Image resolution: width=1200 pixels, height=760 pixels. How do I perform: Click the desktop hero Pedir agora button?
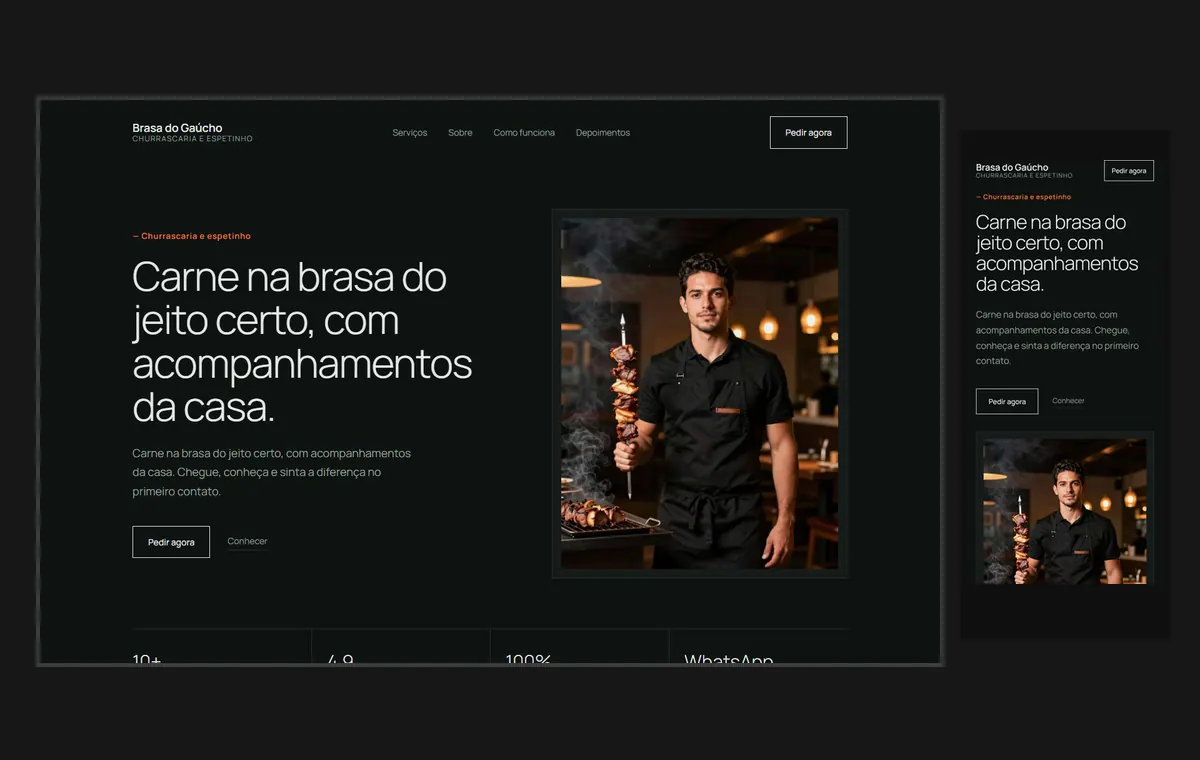tap(171, 542)
